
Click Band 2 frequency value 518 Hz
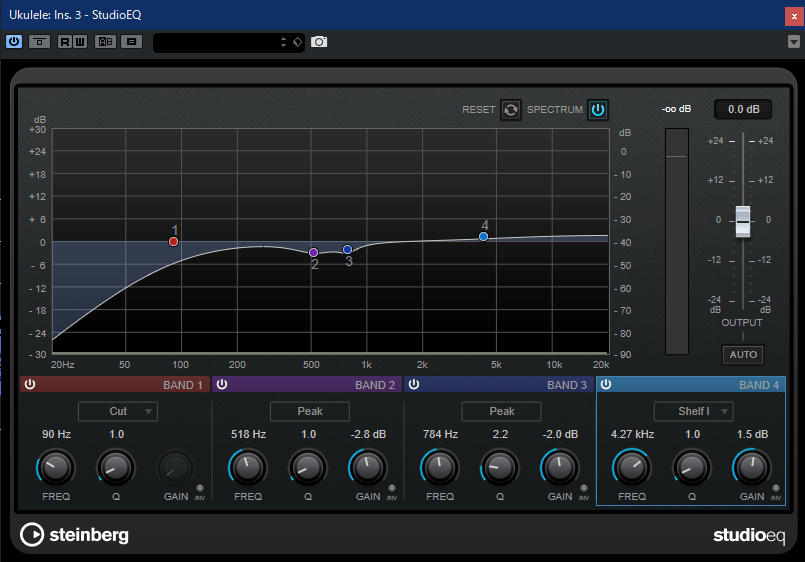248,434
